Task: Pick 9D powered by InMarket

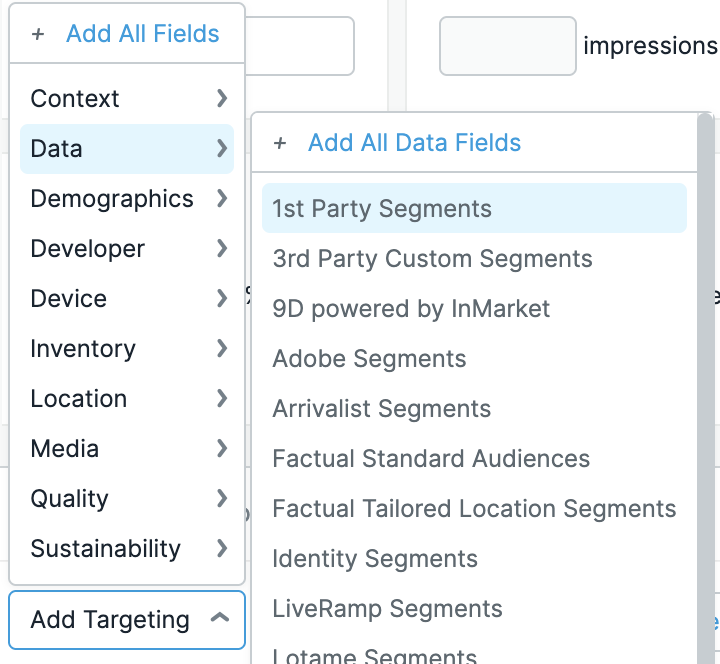Action: click(x=411, y=309)
